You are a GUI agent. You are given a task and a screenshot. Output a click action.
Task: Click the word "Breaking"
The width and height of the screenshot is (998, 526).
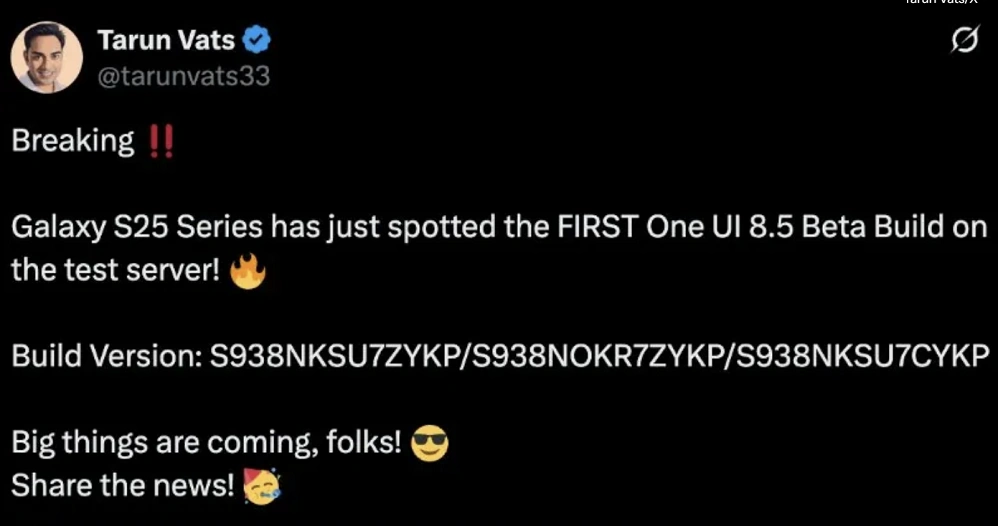tap(73, 141)
